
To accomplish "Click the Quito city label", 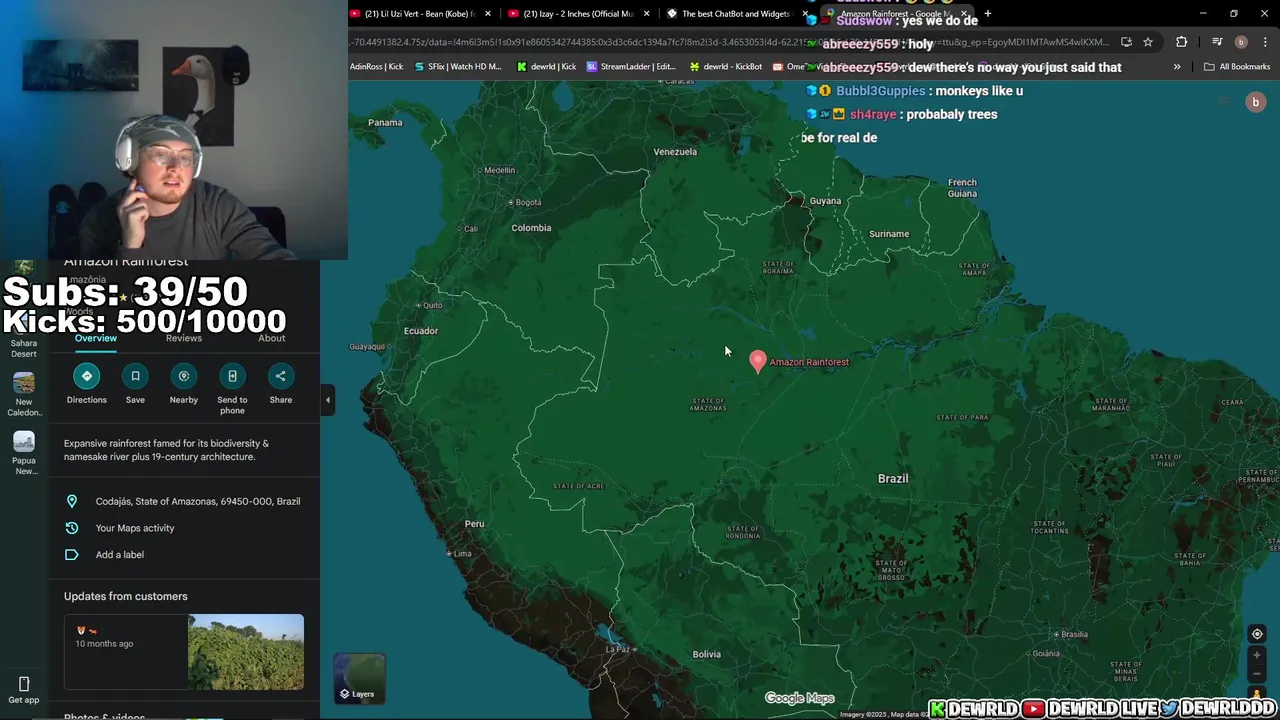I will [x=432, y=305].
